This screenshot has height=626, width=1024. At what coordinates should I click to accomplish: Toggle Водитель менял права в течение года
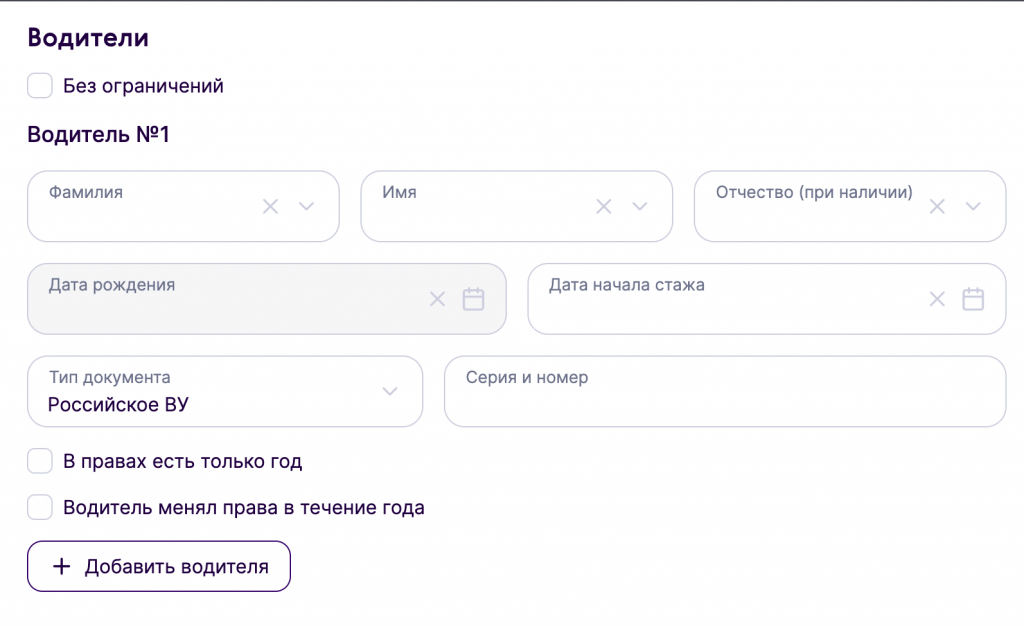[40, 508]
